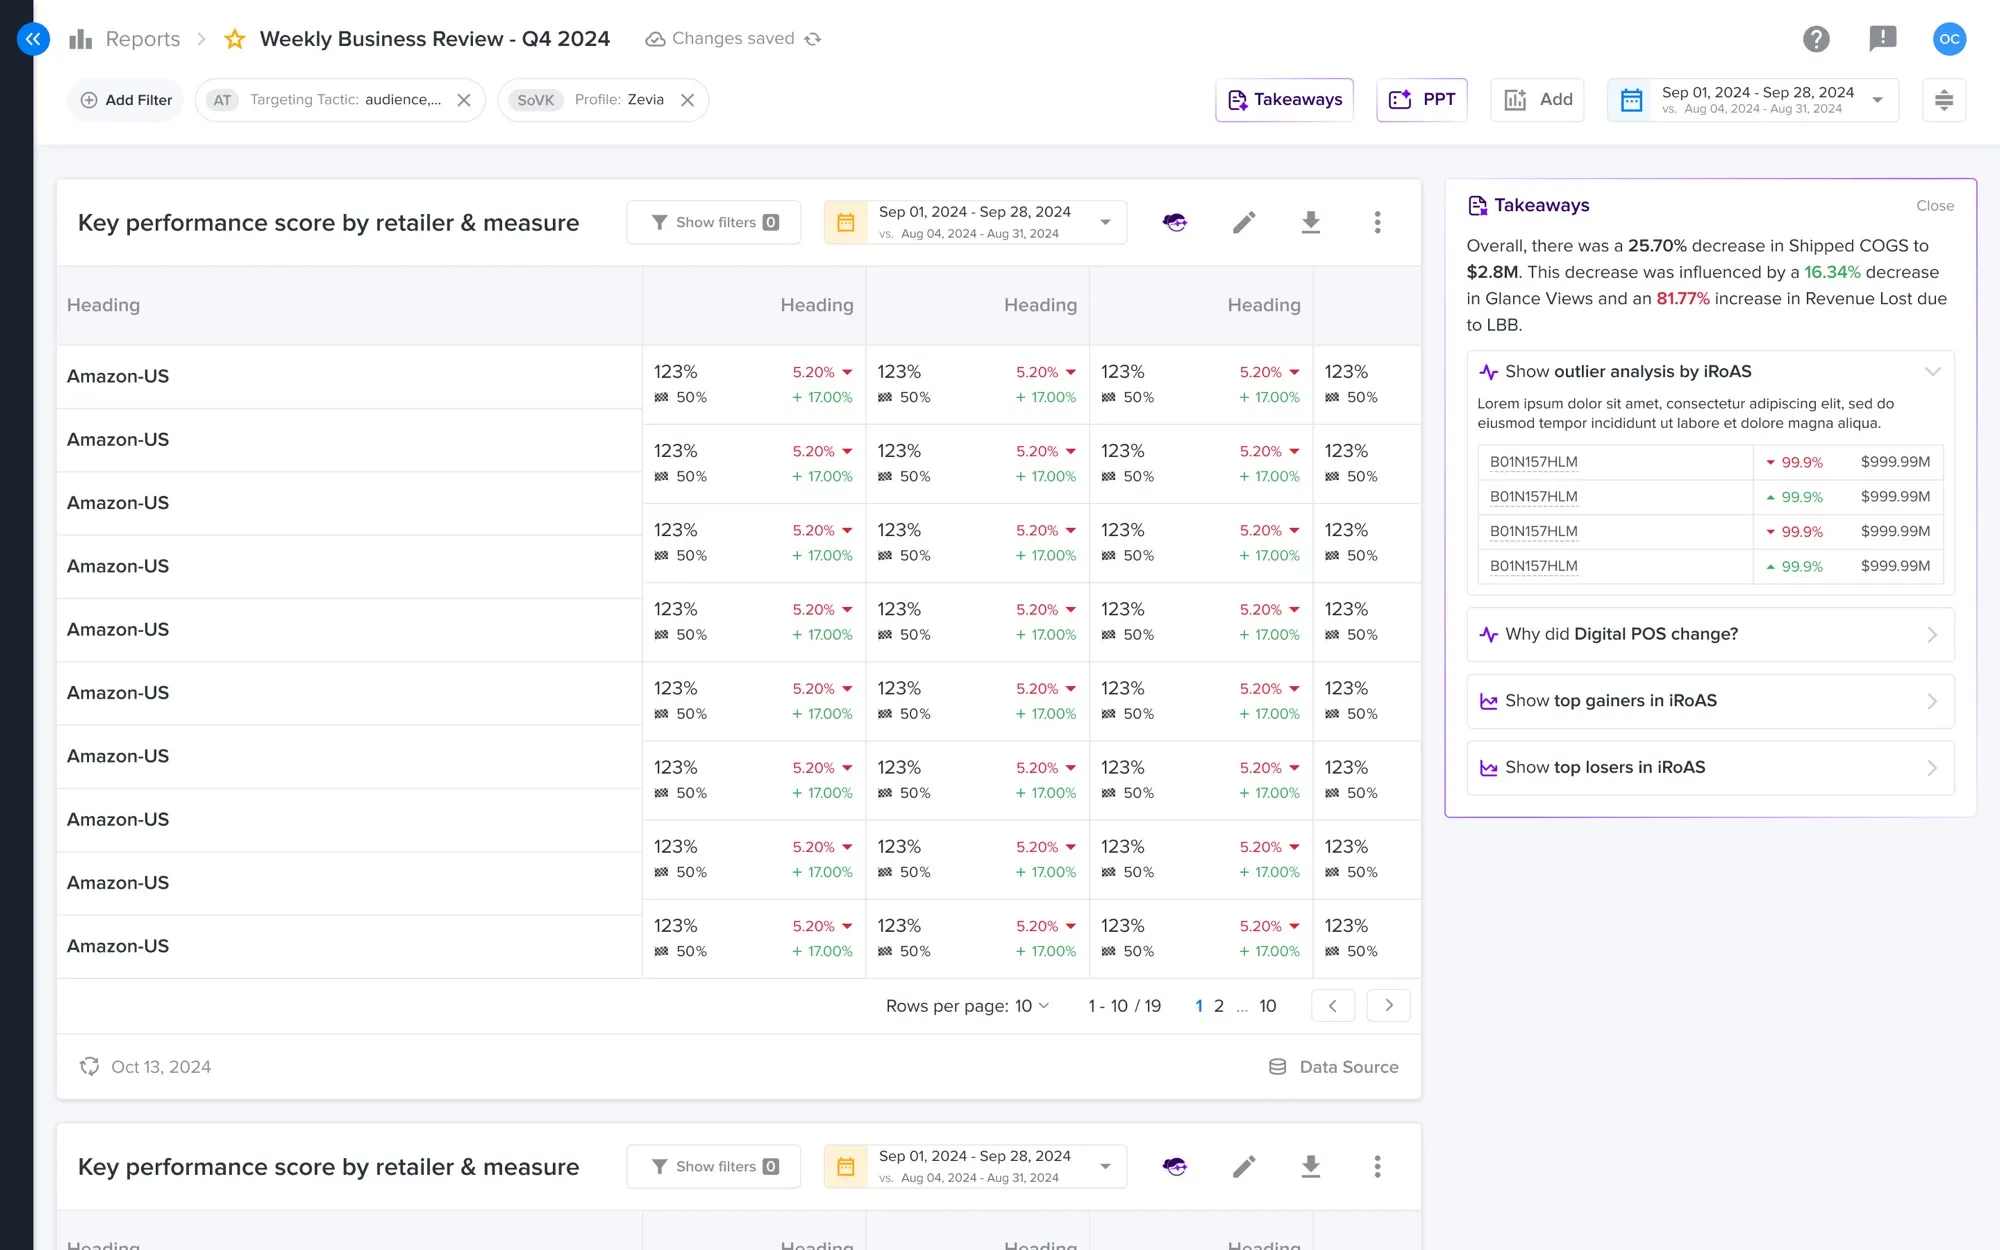Select current page 1 in pagination
Viewport: 2000px width, 1250px height.
click(1198, 1006)
